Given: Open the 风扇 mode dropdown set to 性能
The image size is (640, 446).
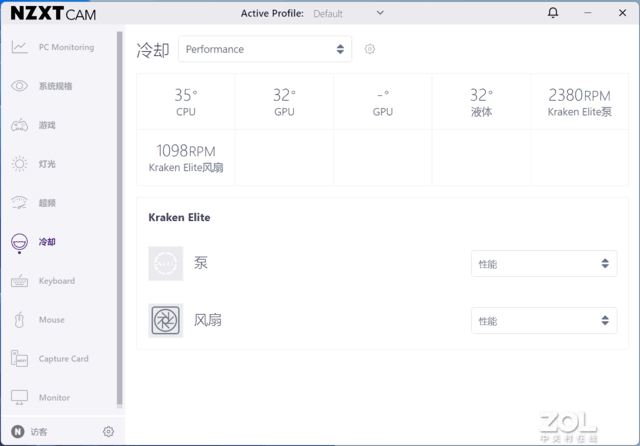Looking at the screenshot, I should (x=544, y=321).
